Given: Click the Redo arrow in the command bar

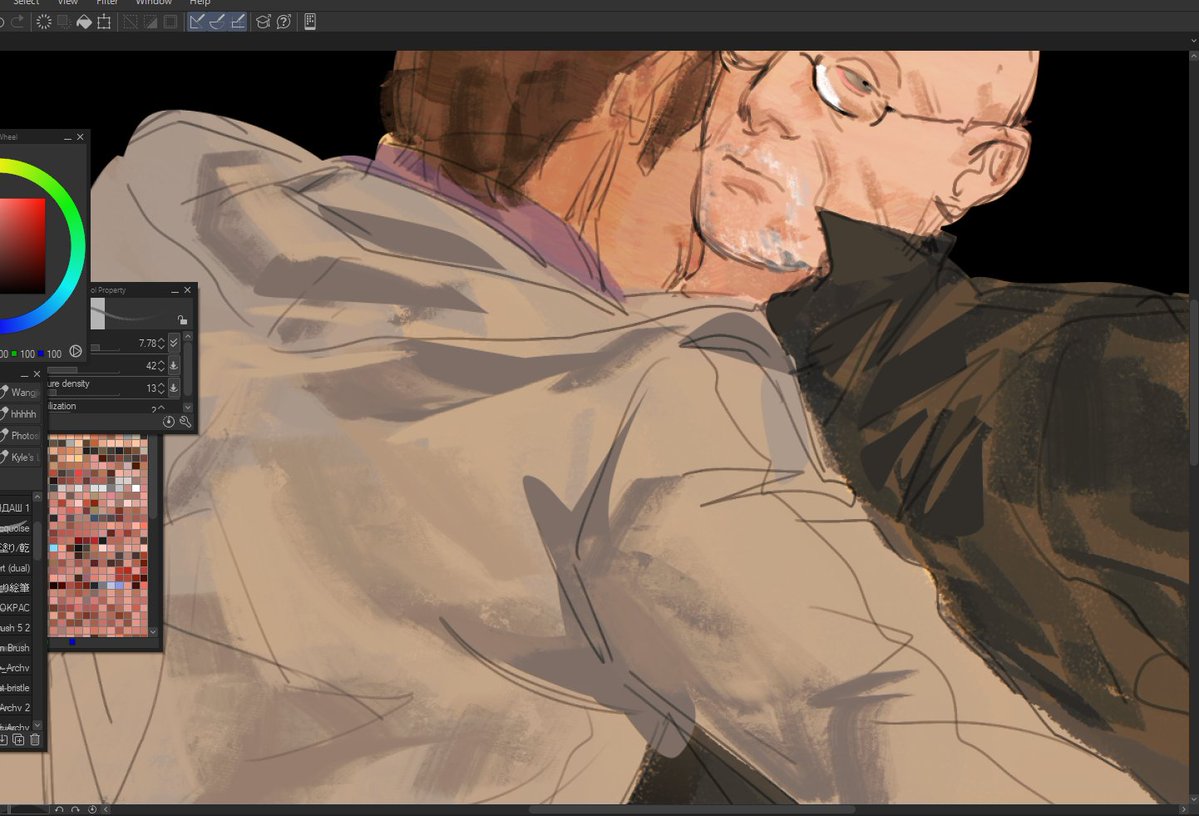Looking at the screenshot, I should (17, 22).
